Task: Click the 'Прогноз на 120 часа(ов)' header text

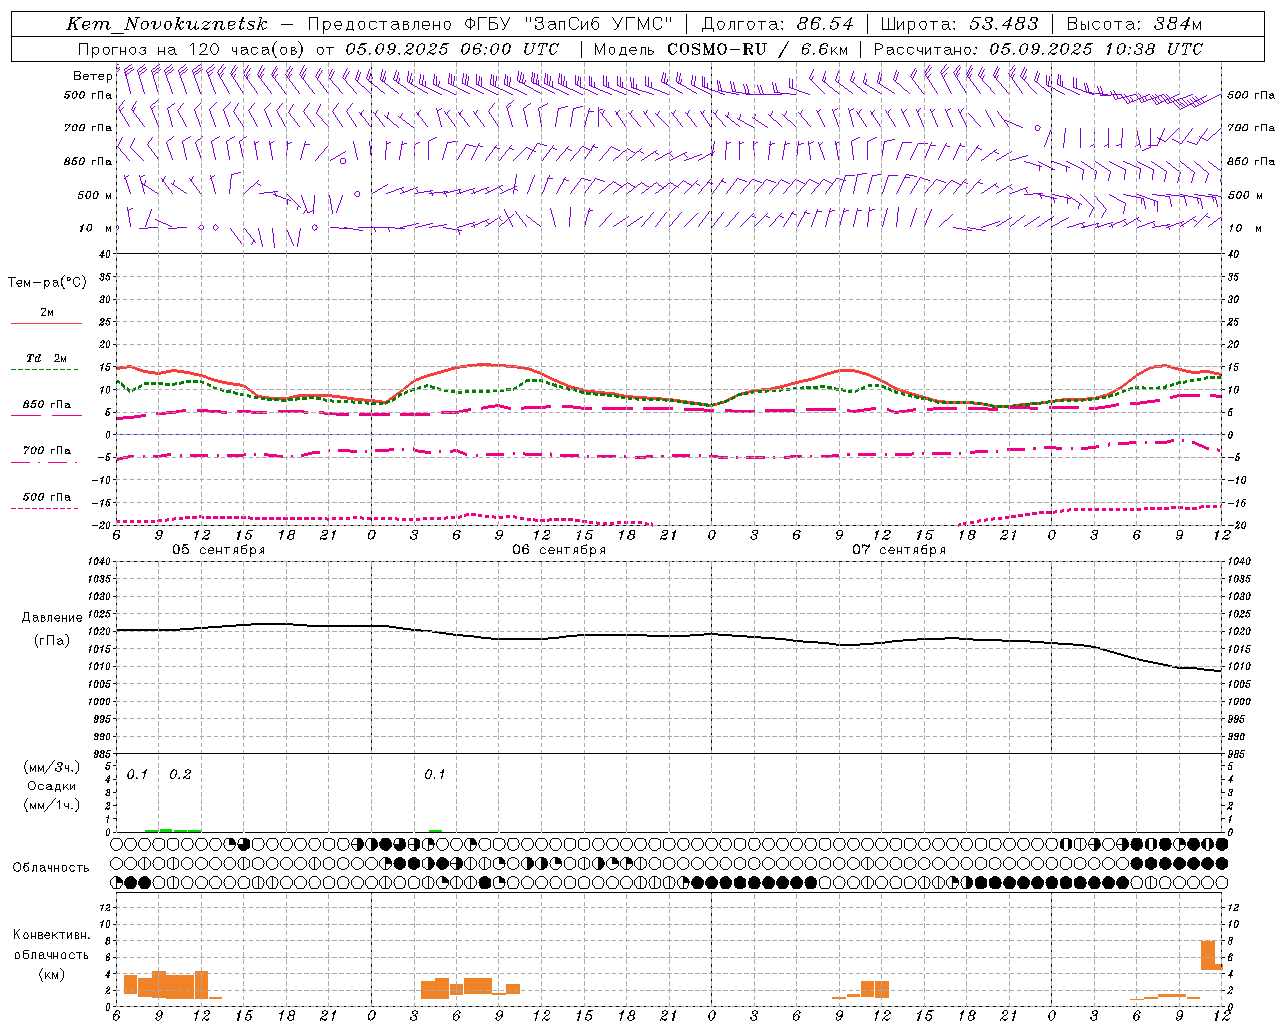Action: point(193,49)
